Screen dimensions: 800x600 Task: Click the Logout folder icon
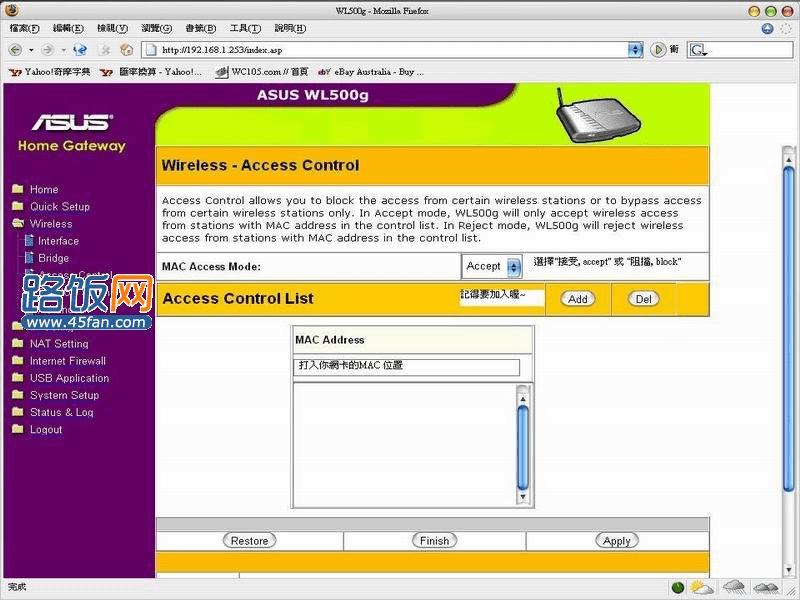17,429
